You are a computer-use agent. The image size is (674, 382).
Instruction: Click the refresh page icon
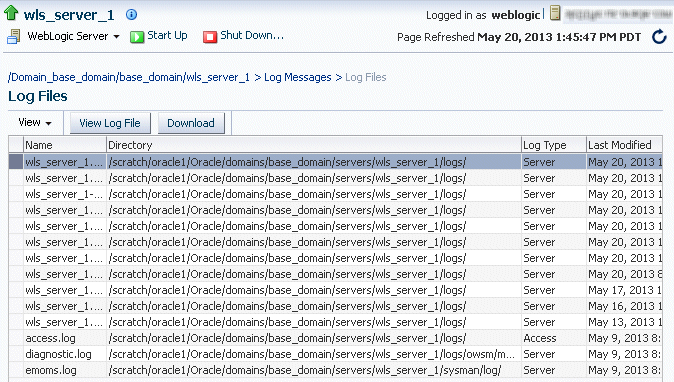pos(659,37)
